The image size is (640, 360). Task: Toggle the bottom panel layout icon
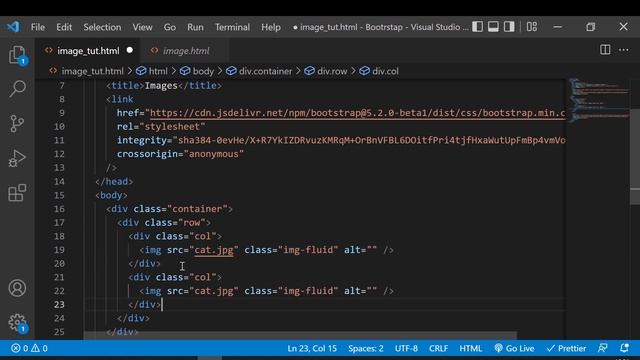pyautogui.click(x=493, y=27)
